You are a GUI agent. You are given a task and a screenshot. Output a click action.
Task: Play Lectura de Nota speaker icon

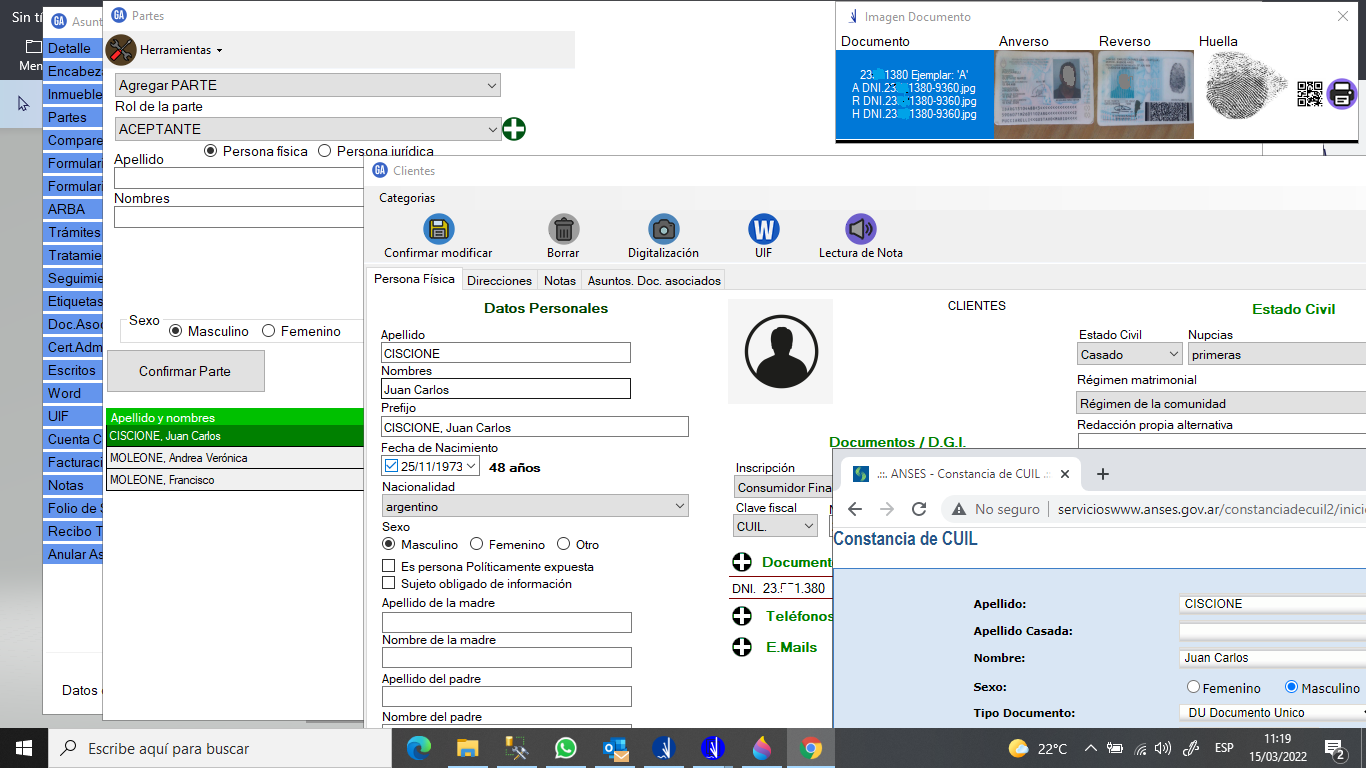(x=860, y=229)
